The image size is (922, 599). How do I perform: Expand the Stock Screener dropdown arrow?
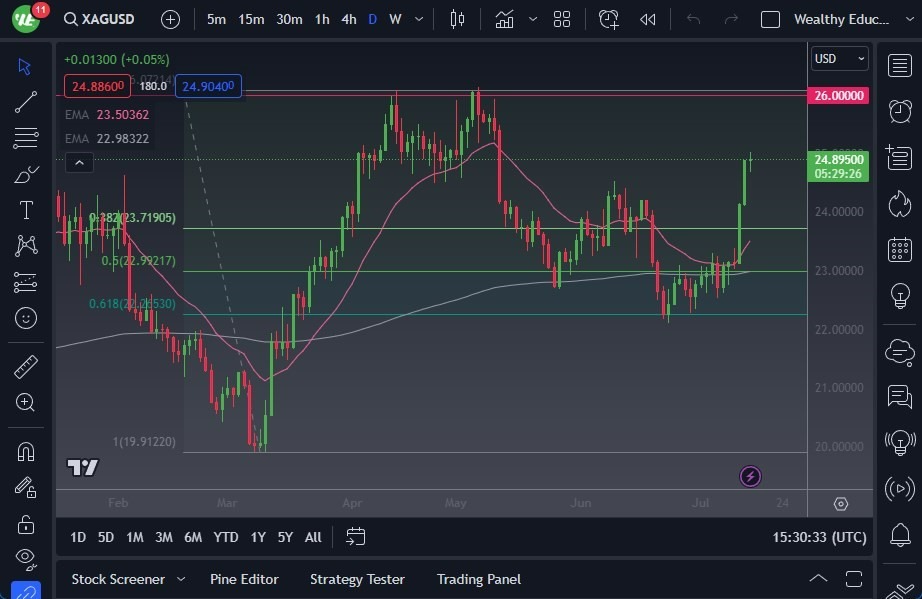point(181,579)
